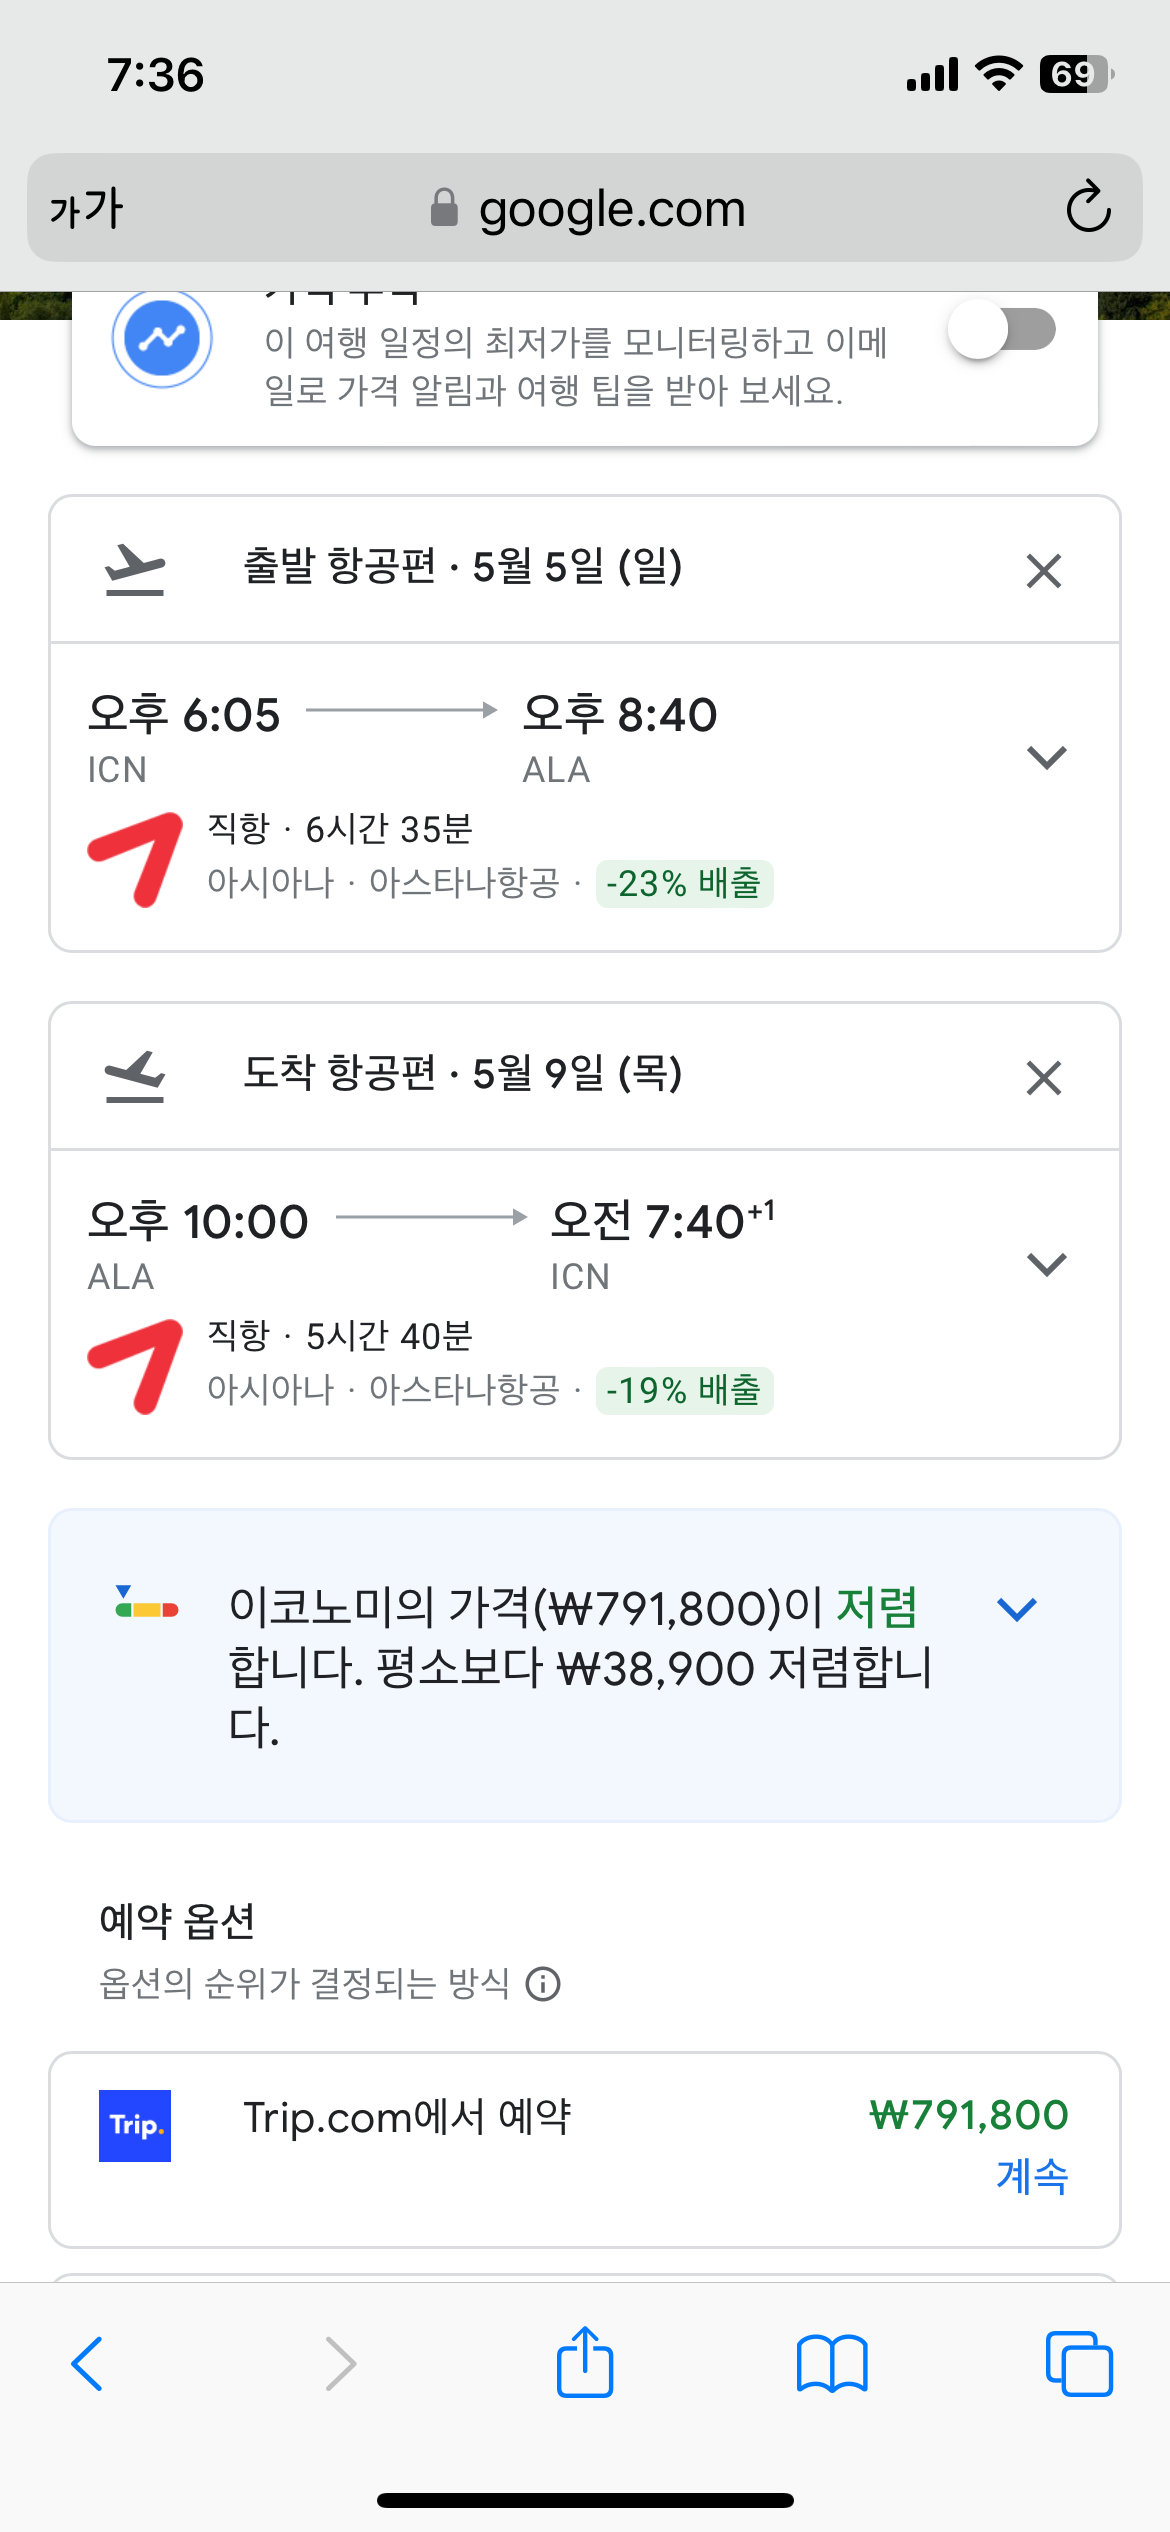Expand the ALA to ICN flight details
Image resolution: width=1170 pixels, height=2532 pixels.
(x=1046, y=1264)
